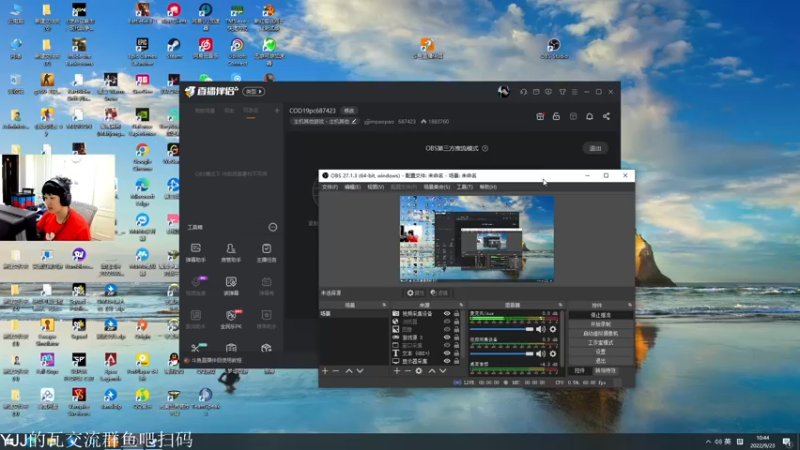Open 视图(V) menu in OBS
The width and height of the screenshot is (800, 450).
(x=376, y=187)
